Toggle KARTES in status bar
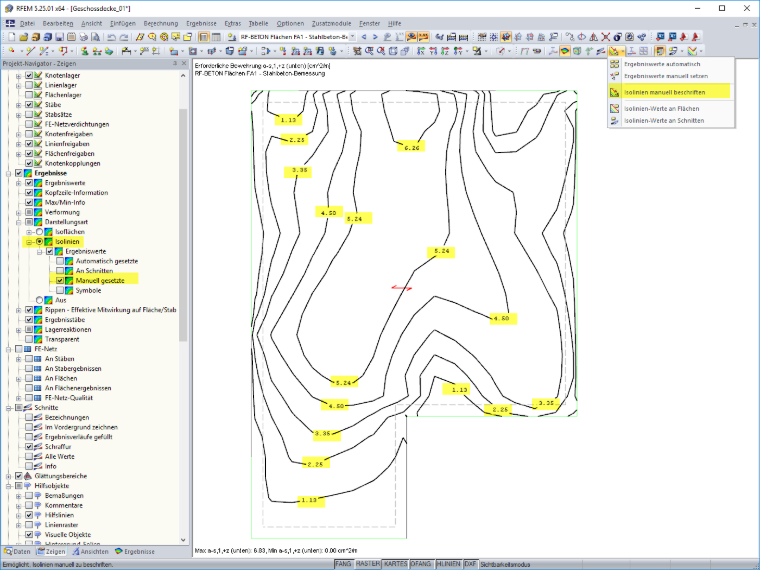This screenshot has width=760, height=570. tap(396, 564)
